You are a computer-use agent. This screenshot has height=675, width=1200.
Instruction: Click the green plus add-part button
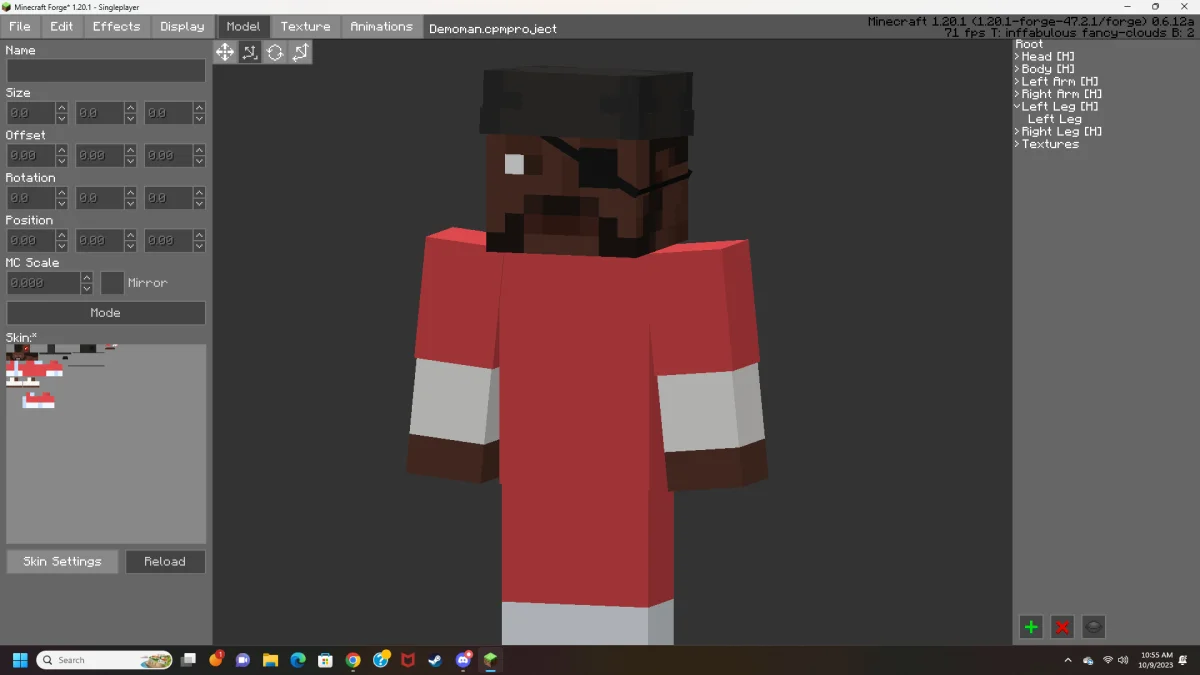[1031, 627]
